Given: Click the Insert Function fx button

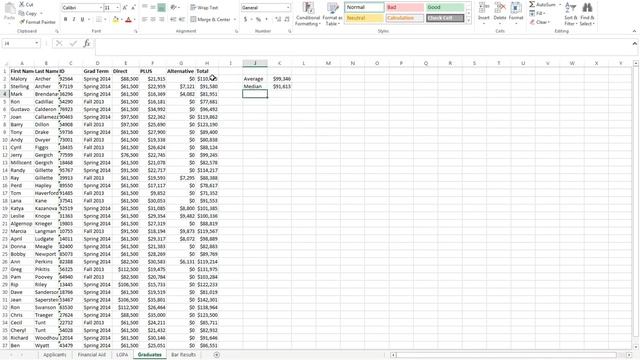Looking at the screenshot, I should click(87, 43).
